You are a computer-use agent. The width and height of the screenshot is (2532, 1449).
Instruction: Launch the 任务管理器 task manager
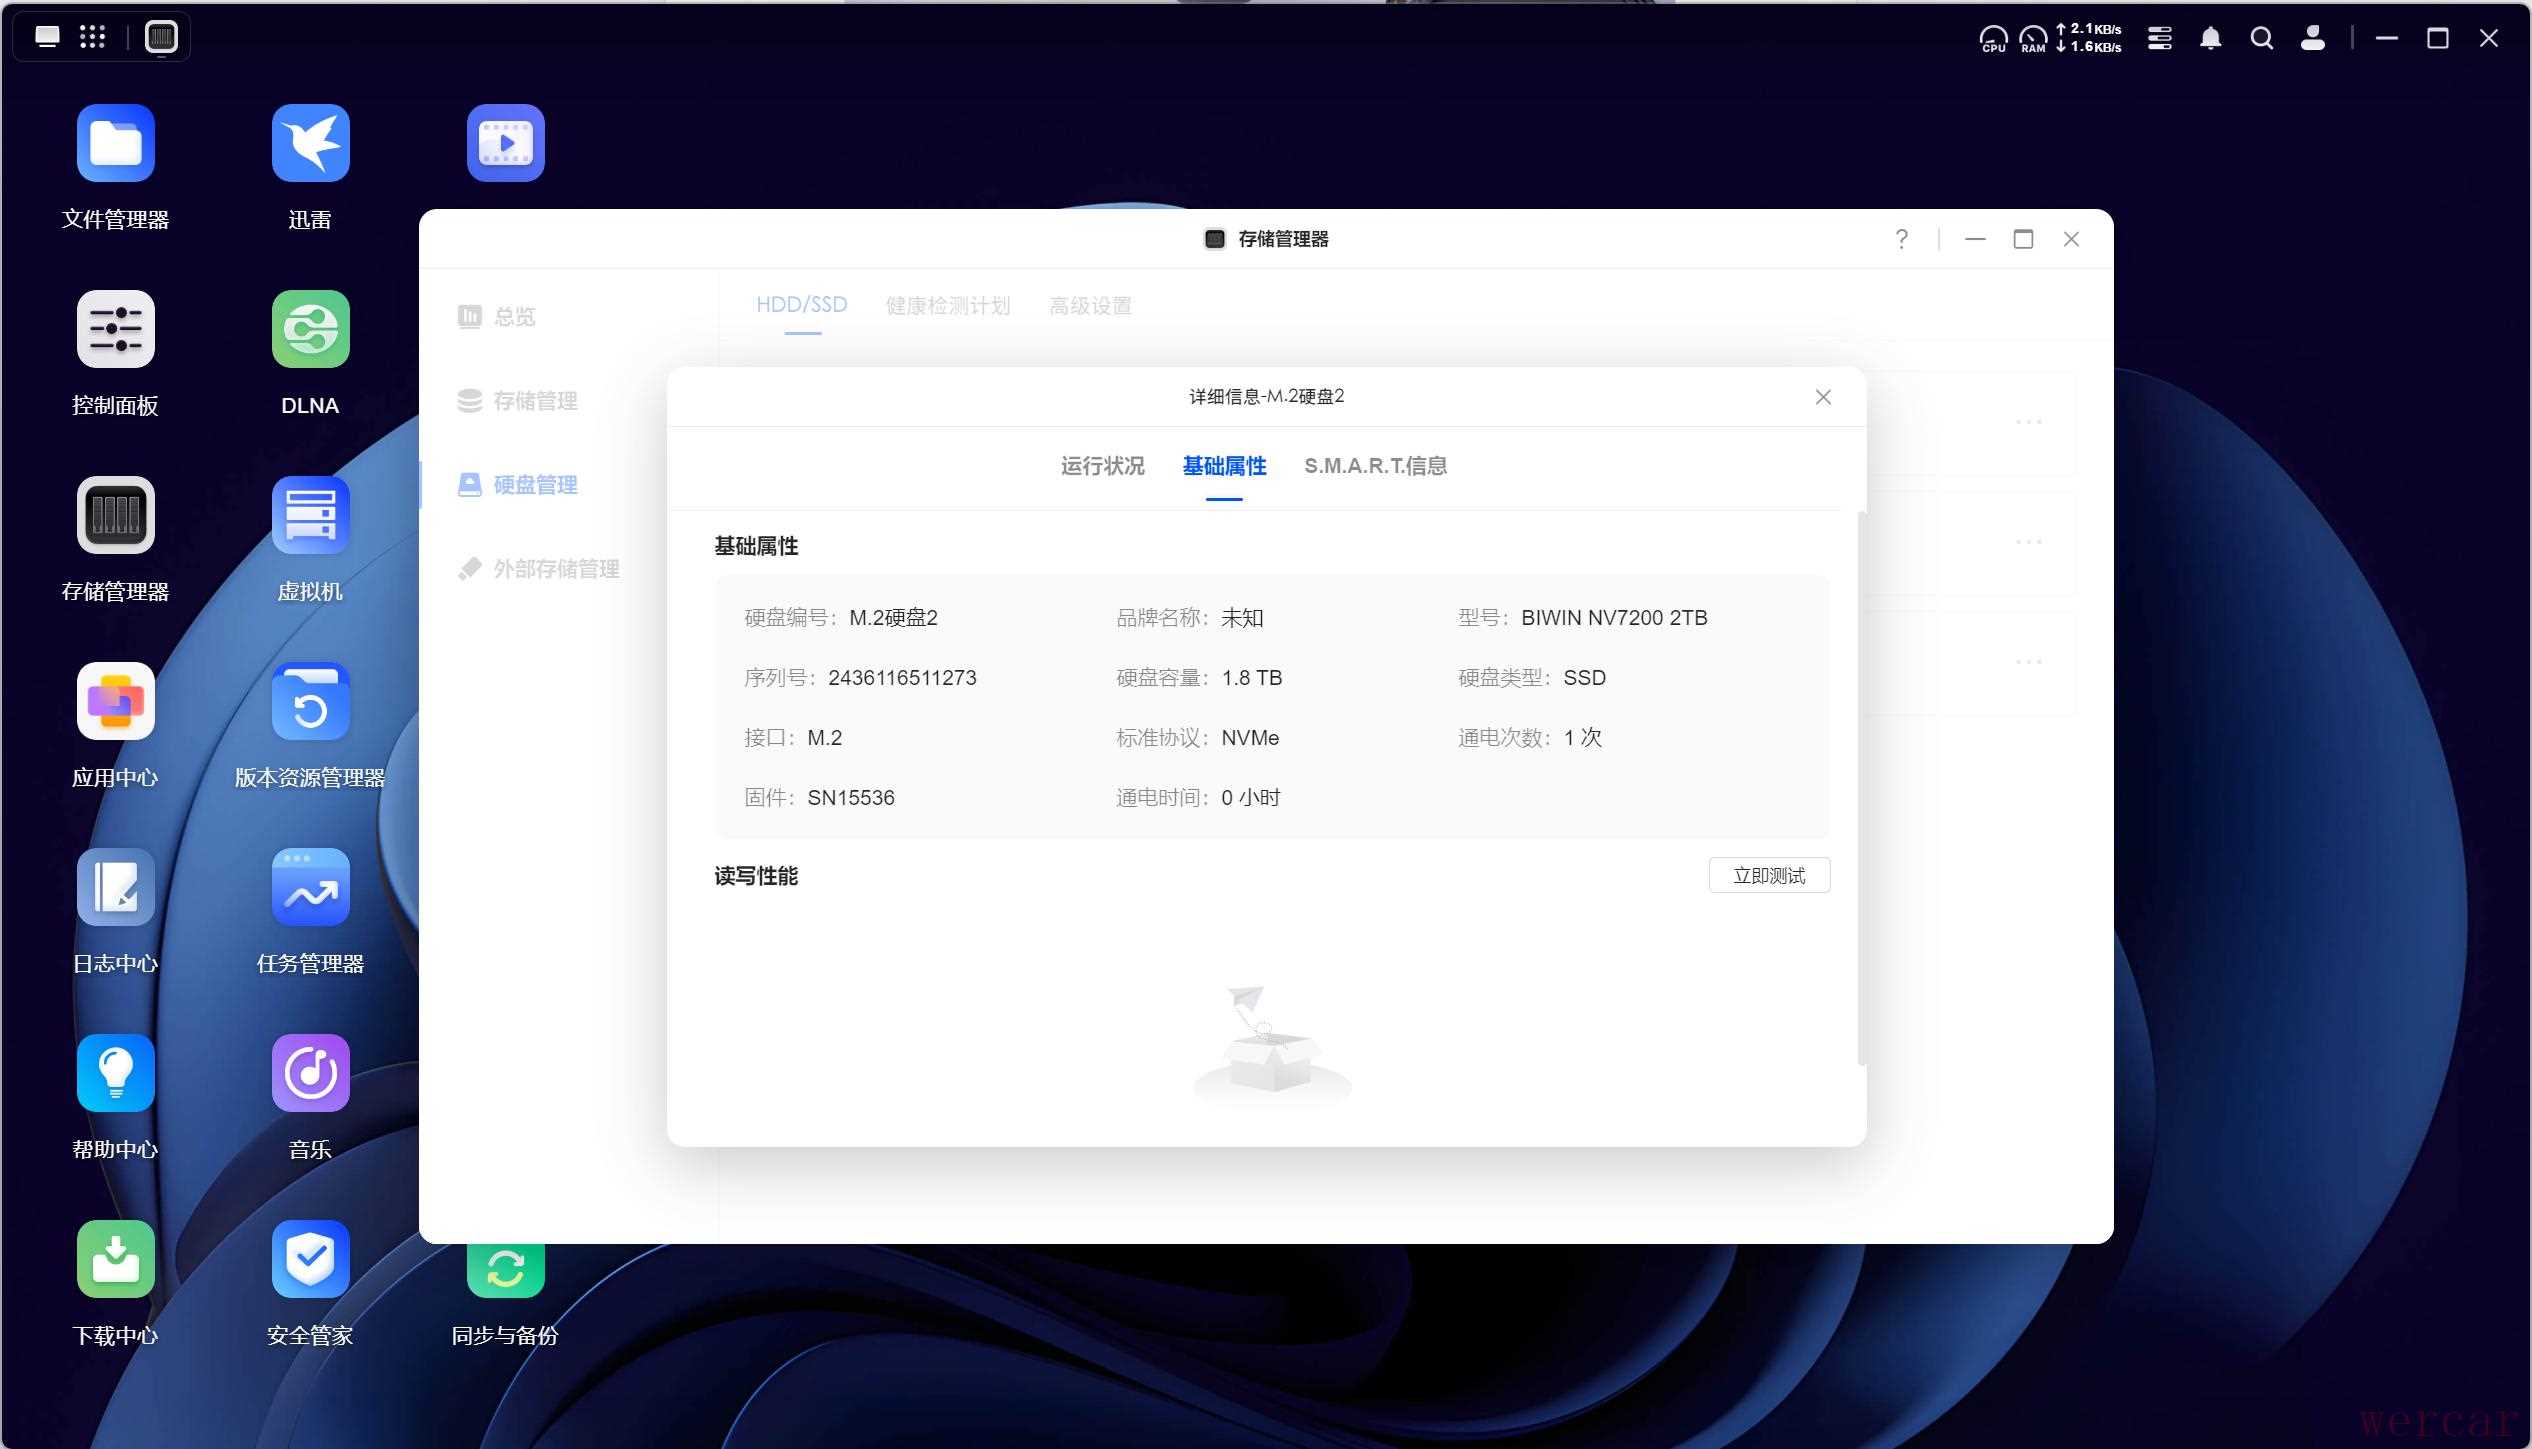click(310, 887)
